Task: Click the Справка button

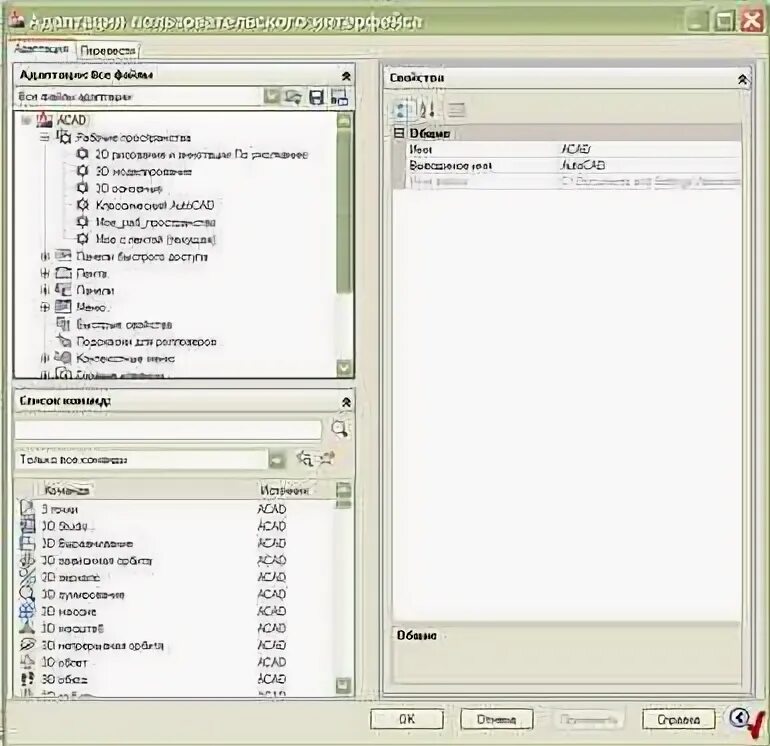Action: (679, 719)
